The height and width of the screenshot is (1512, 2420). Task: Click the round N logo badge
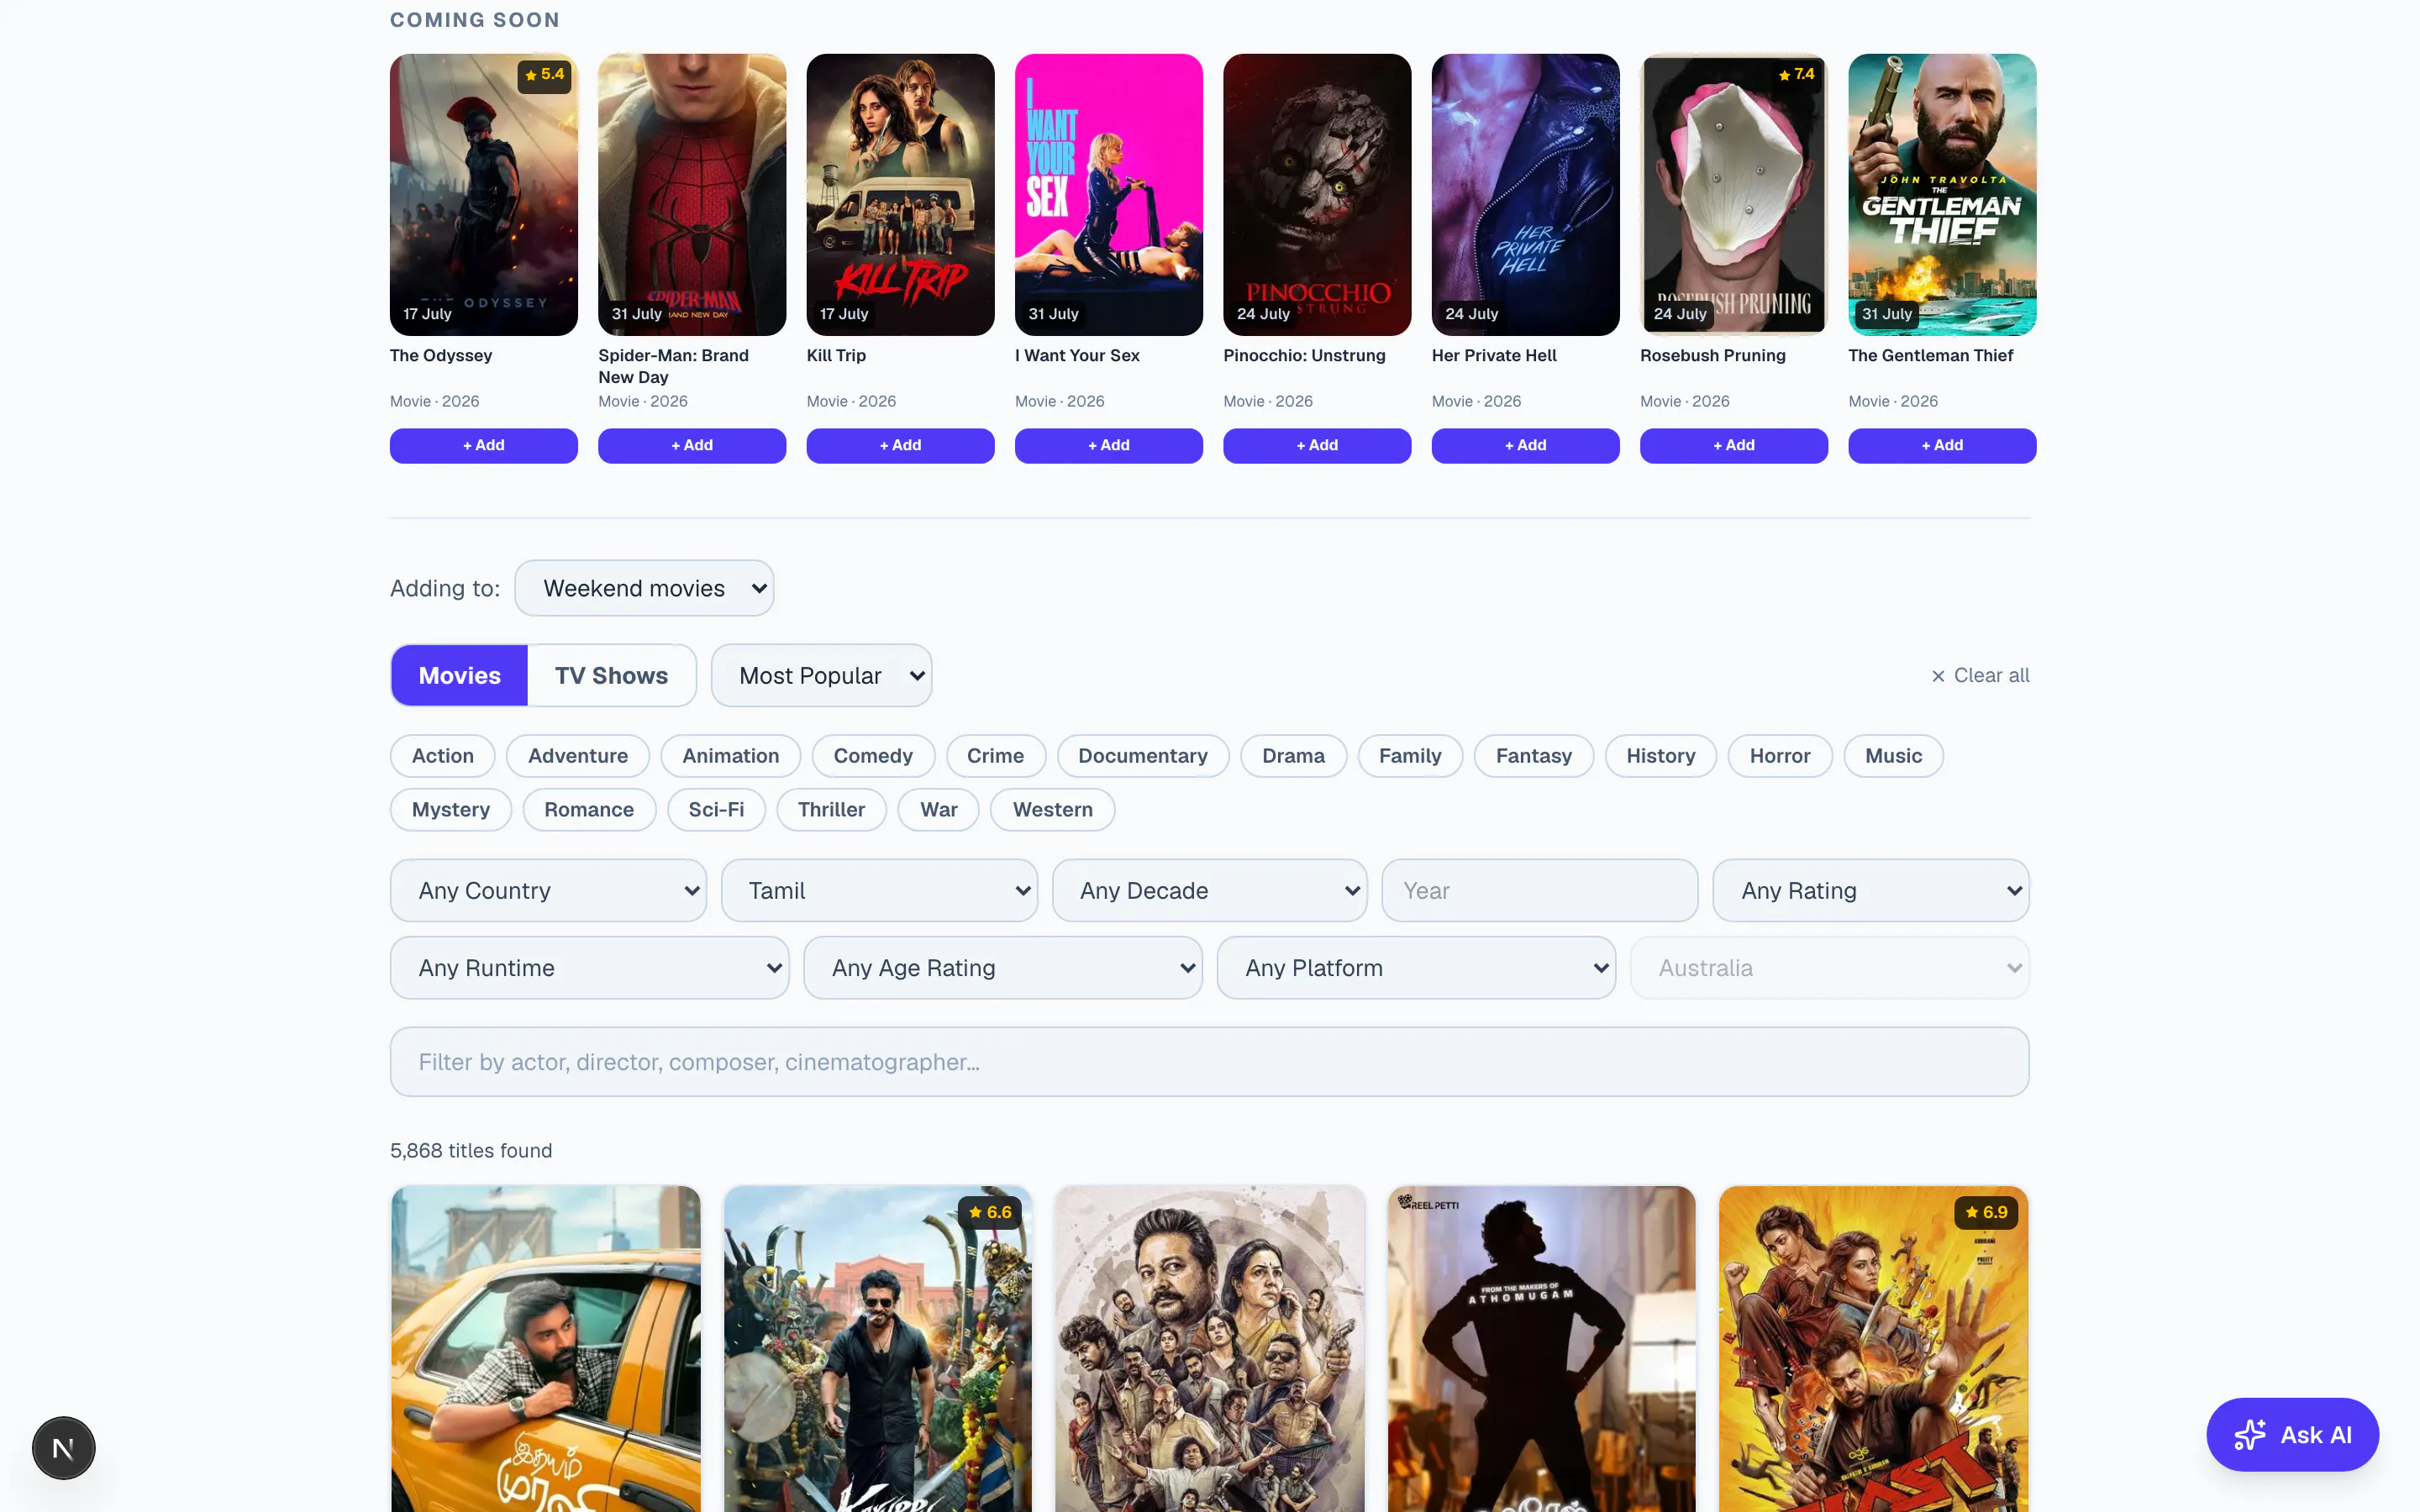pyautogui.click(x=63, y=1447)
